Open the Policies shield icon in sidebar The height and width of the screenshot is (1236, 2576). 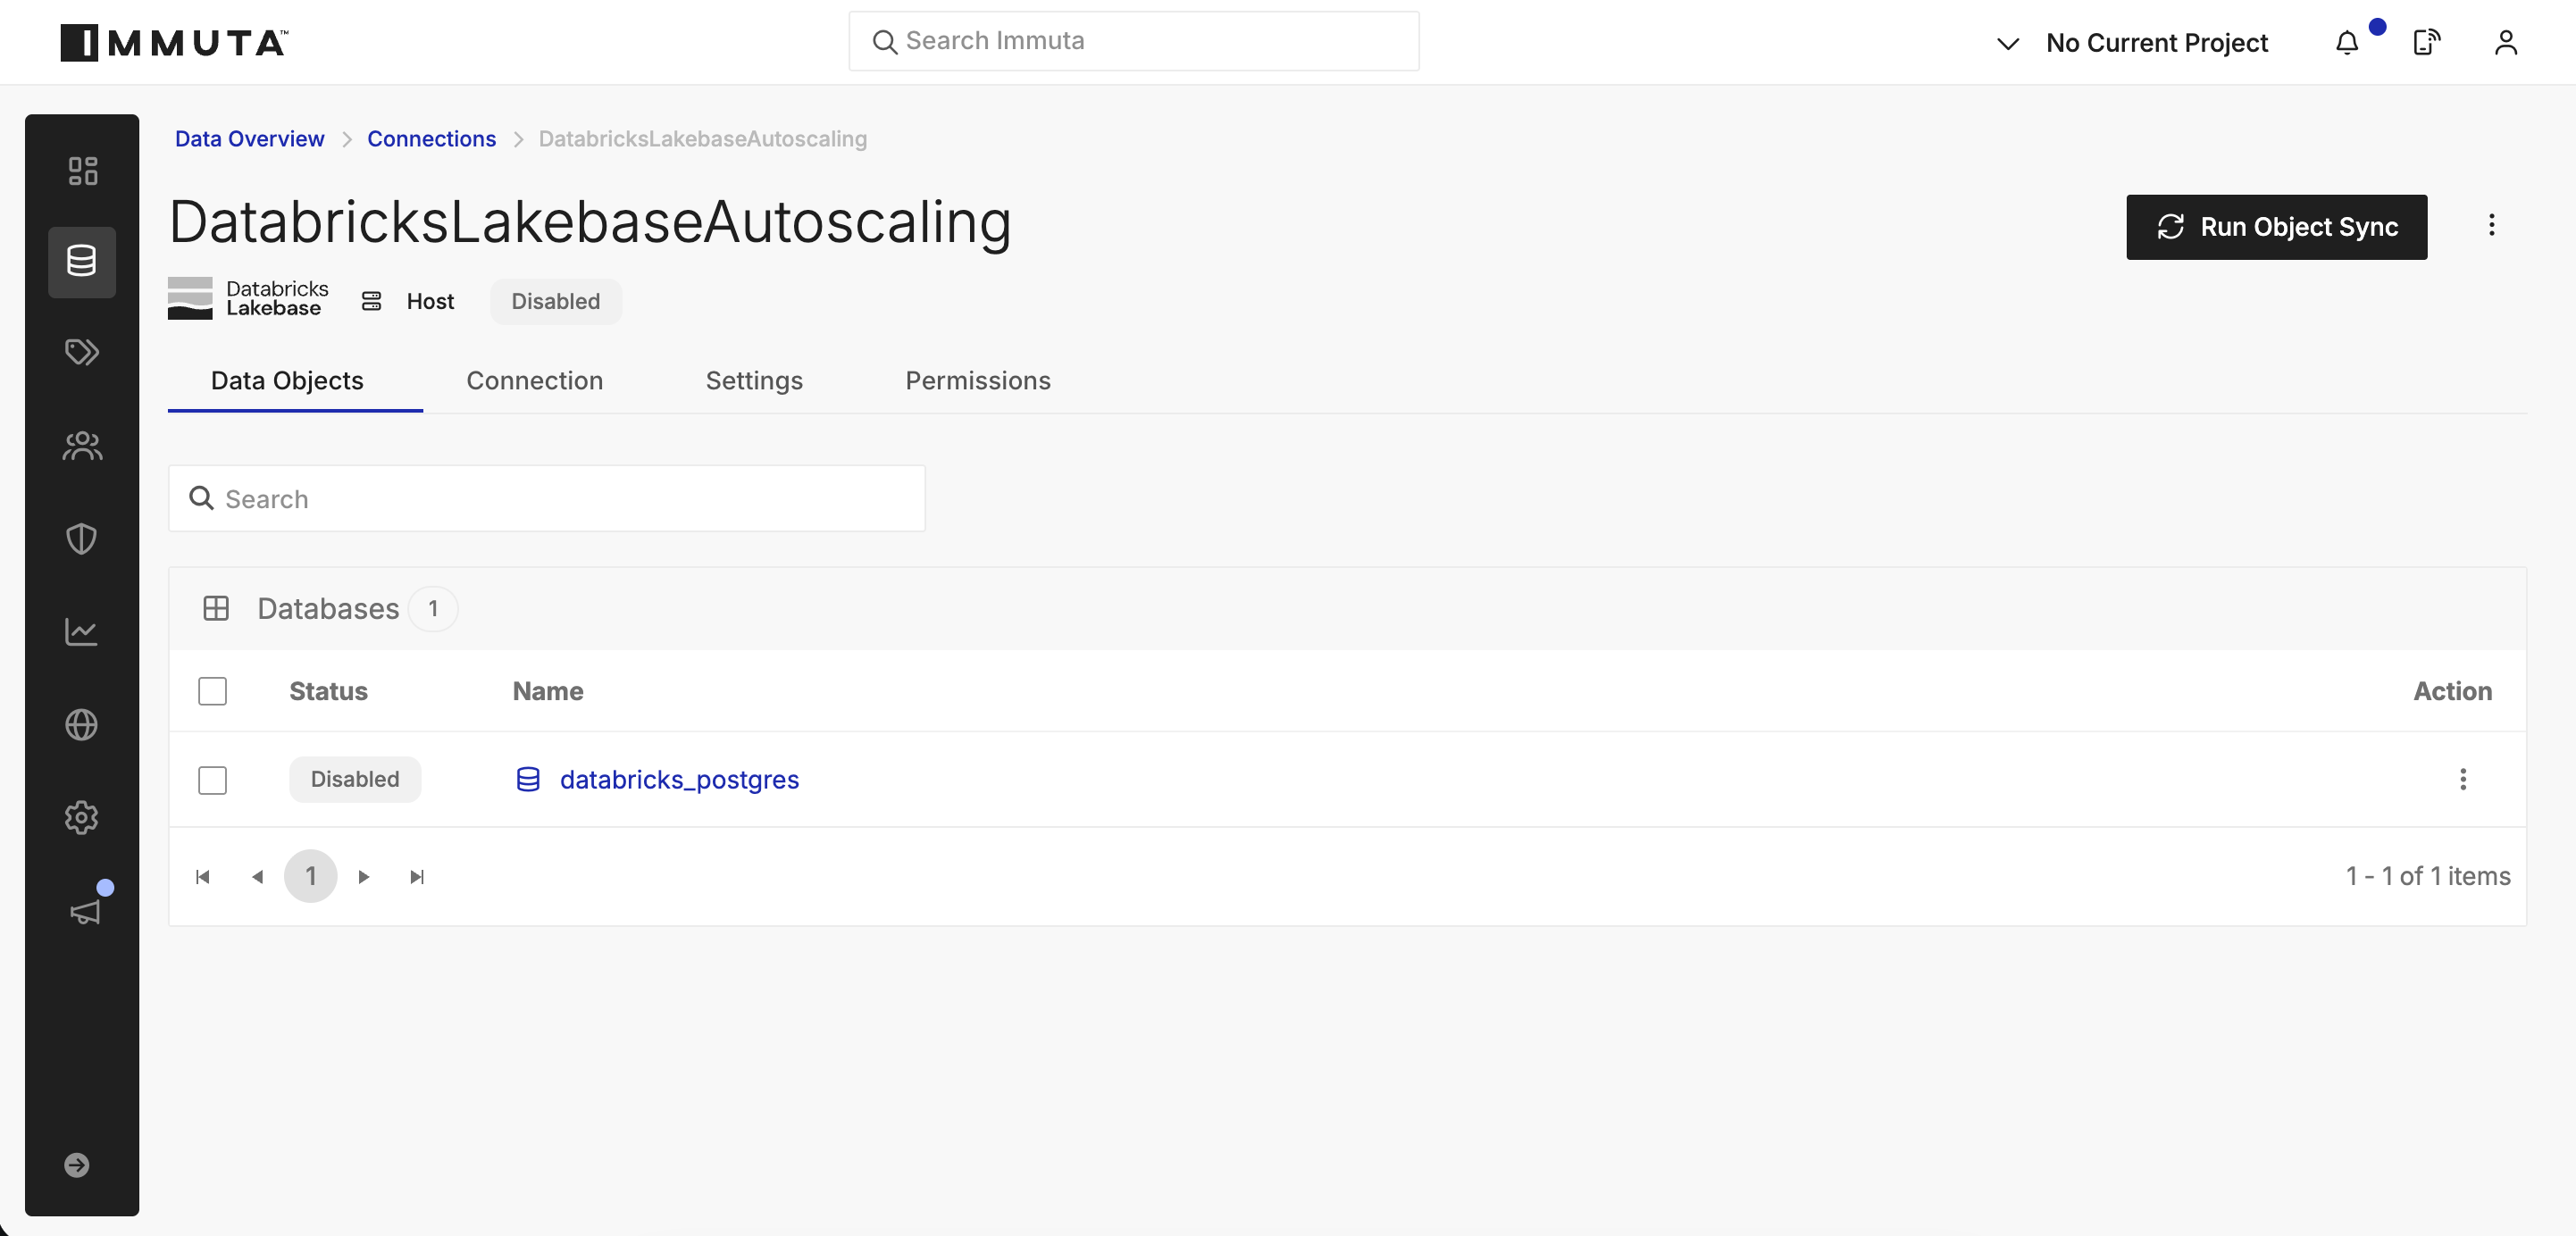point(82,539)
